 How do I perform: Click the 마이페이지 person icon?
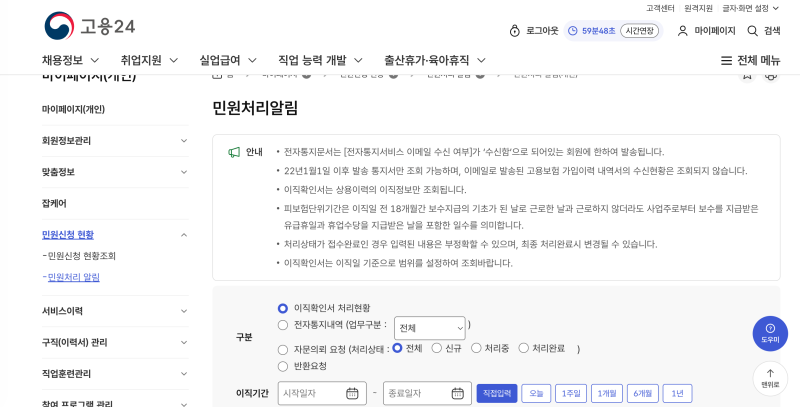click(682, 31)
